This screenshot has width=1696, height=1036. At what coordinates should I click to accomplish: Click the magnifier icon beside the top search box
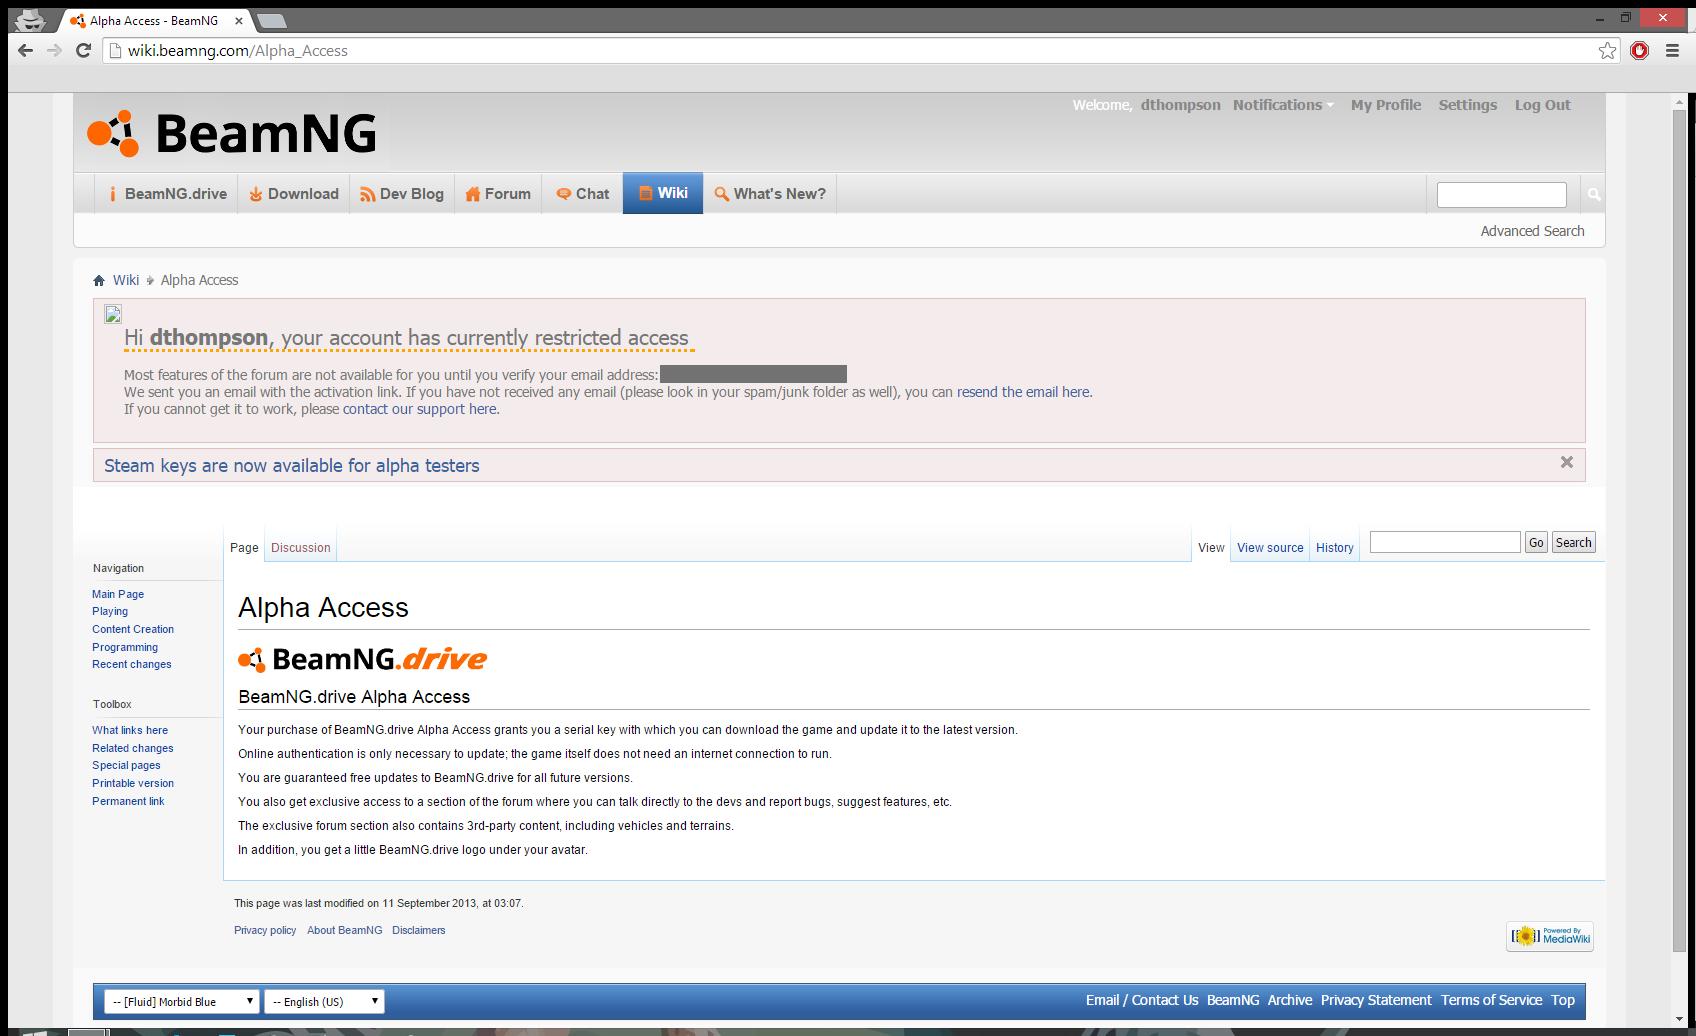click(1594, 194)
